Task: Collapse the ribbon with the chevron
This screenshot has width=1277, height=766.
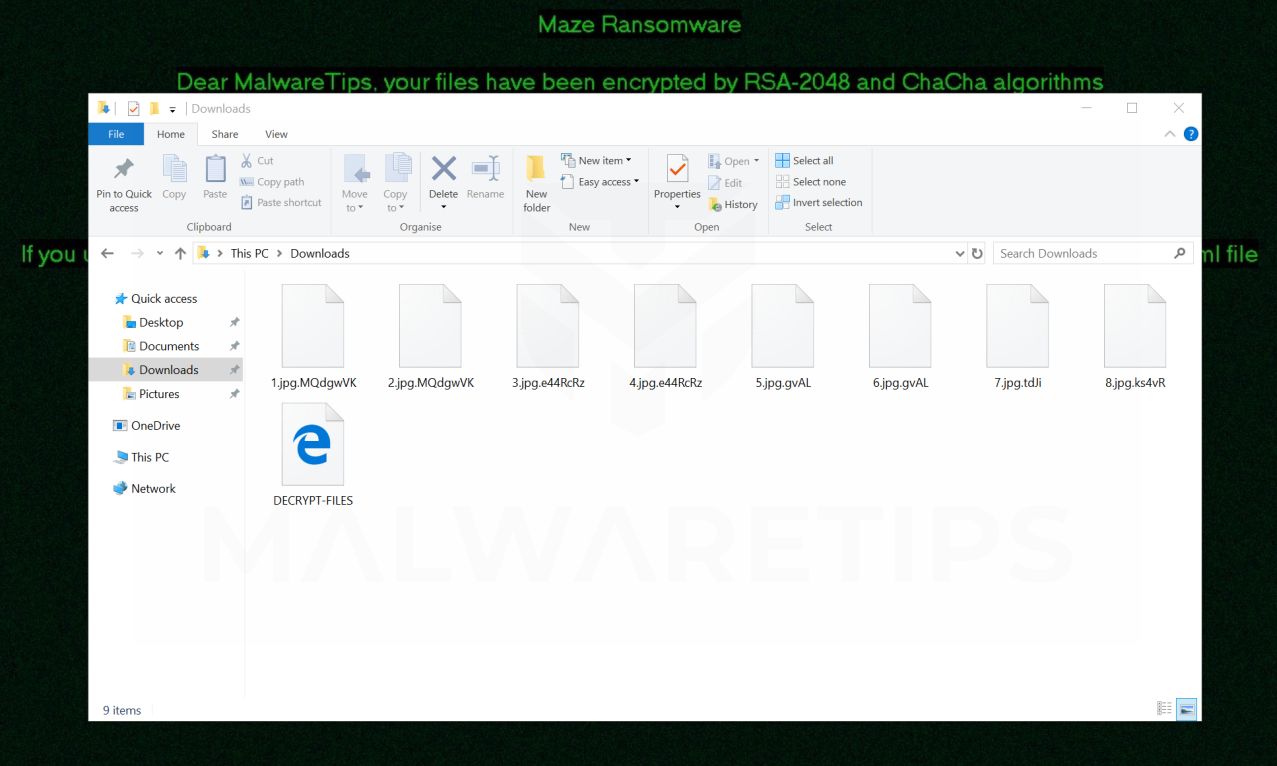Action: [x=1170, y=134]
